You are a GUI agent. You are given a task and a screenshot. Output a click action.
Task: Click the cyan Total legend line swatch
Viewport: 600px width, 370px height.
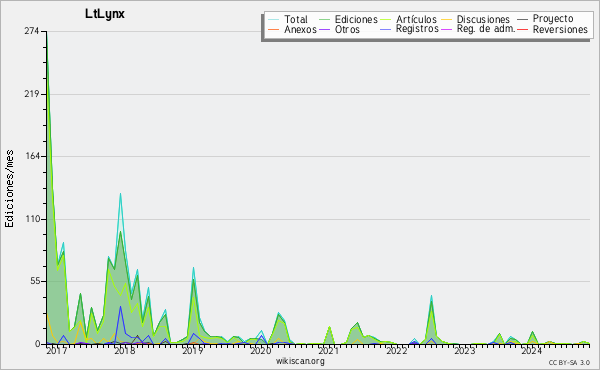pos(273,19)
